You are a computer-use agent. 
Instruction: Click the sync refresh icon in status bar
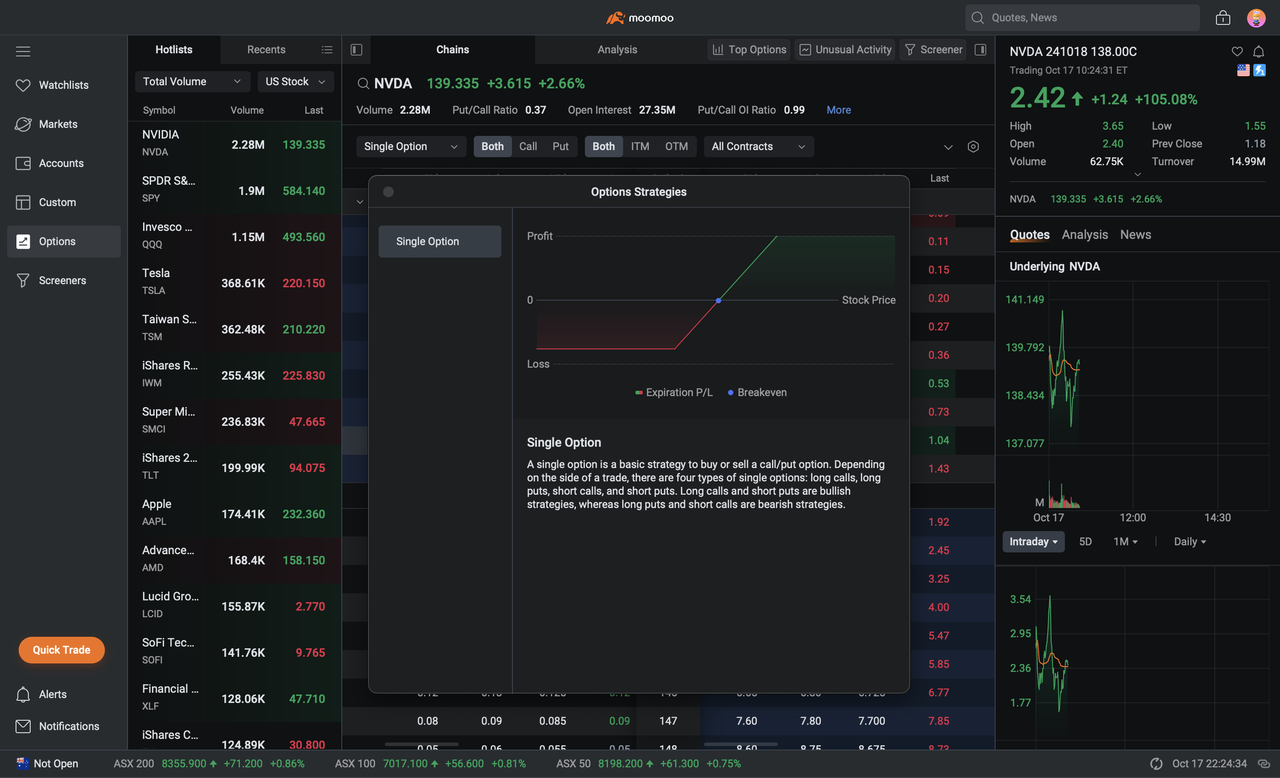(x=1157, y=764)
